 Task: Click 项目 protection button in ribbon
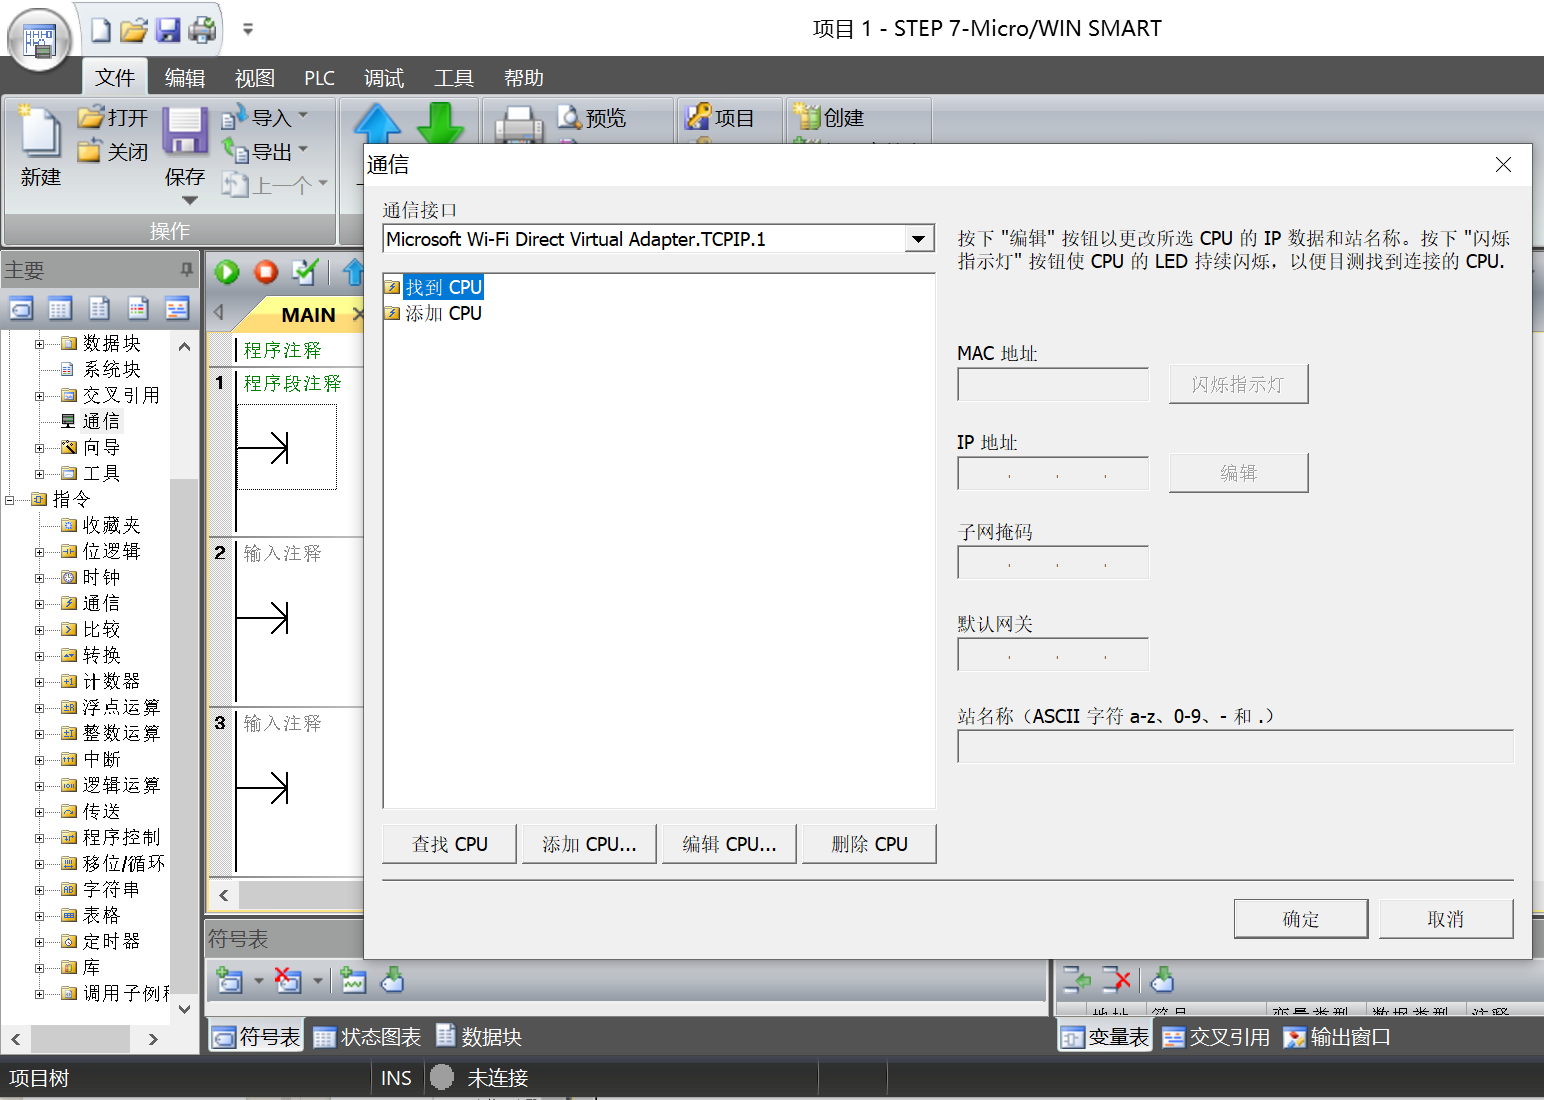point(720,118)
